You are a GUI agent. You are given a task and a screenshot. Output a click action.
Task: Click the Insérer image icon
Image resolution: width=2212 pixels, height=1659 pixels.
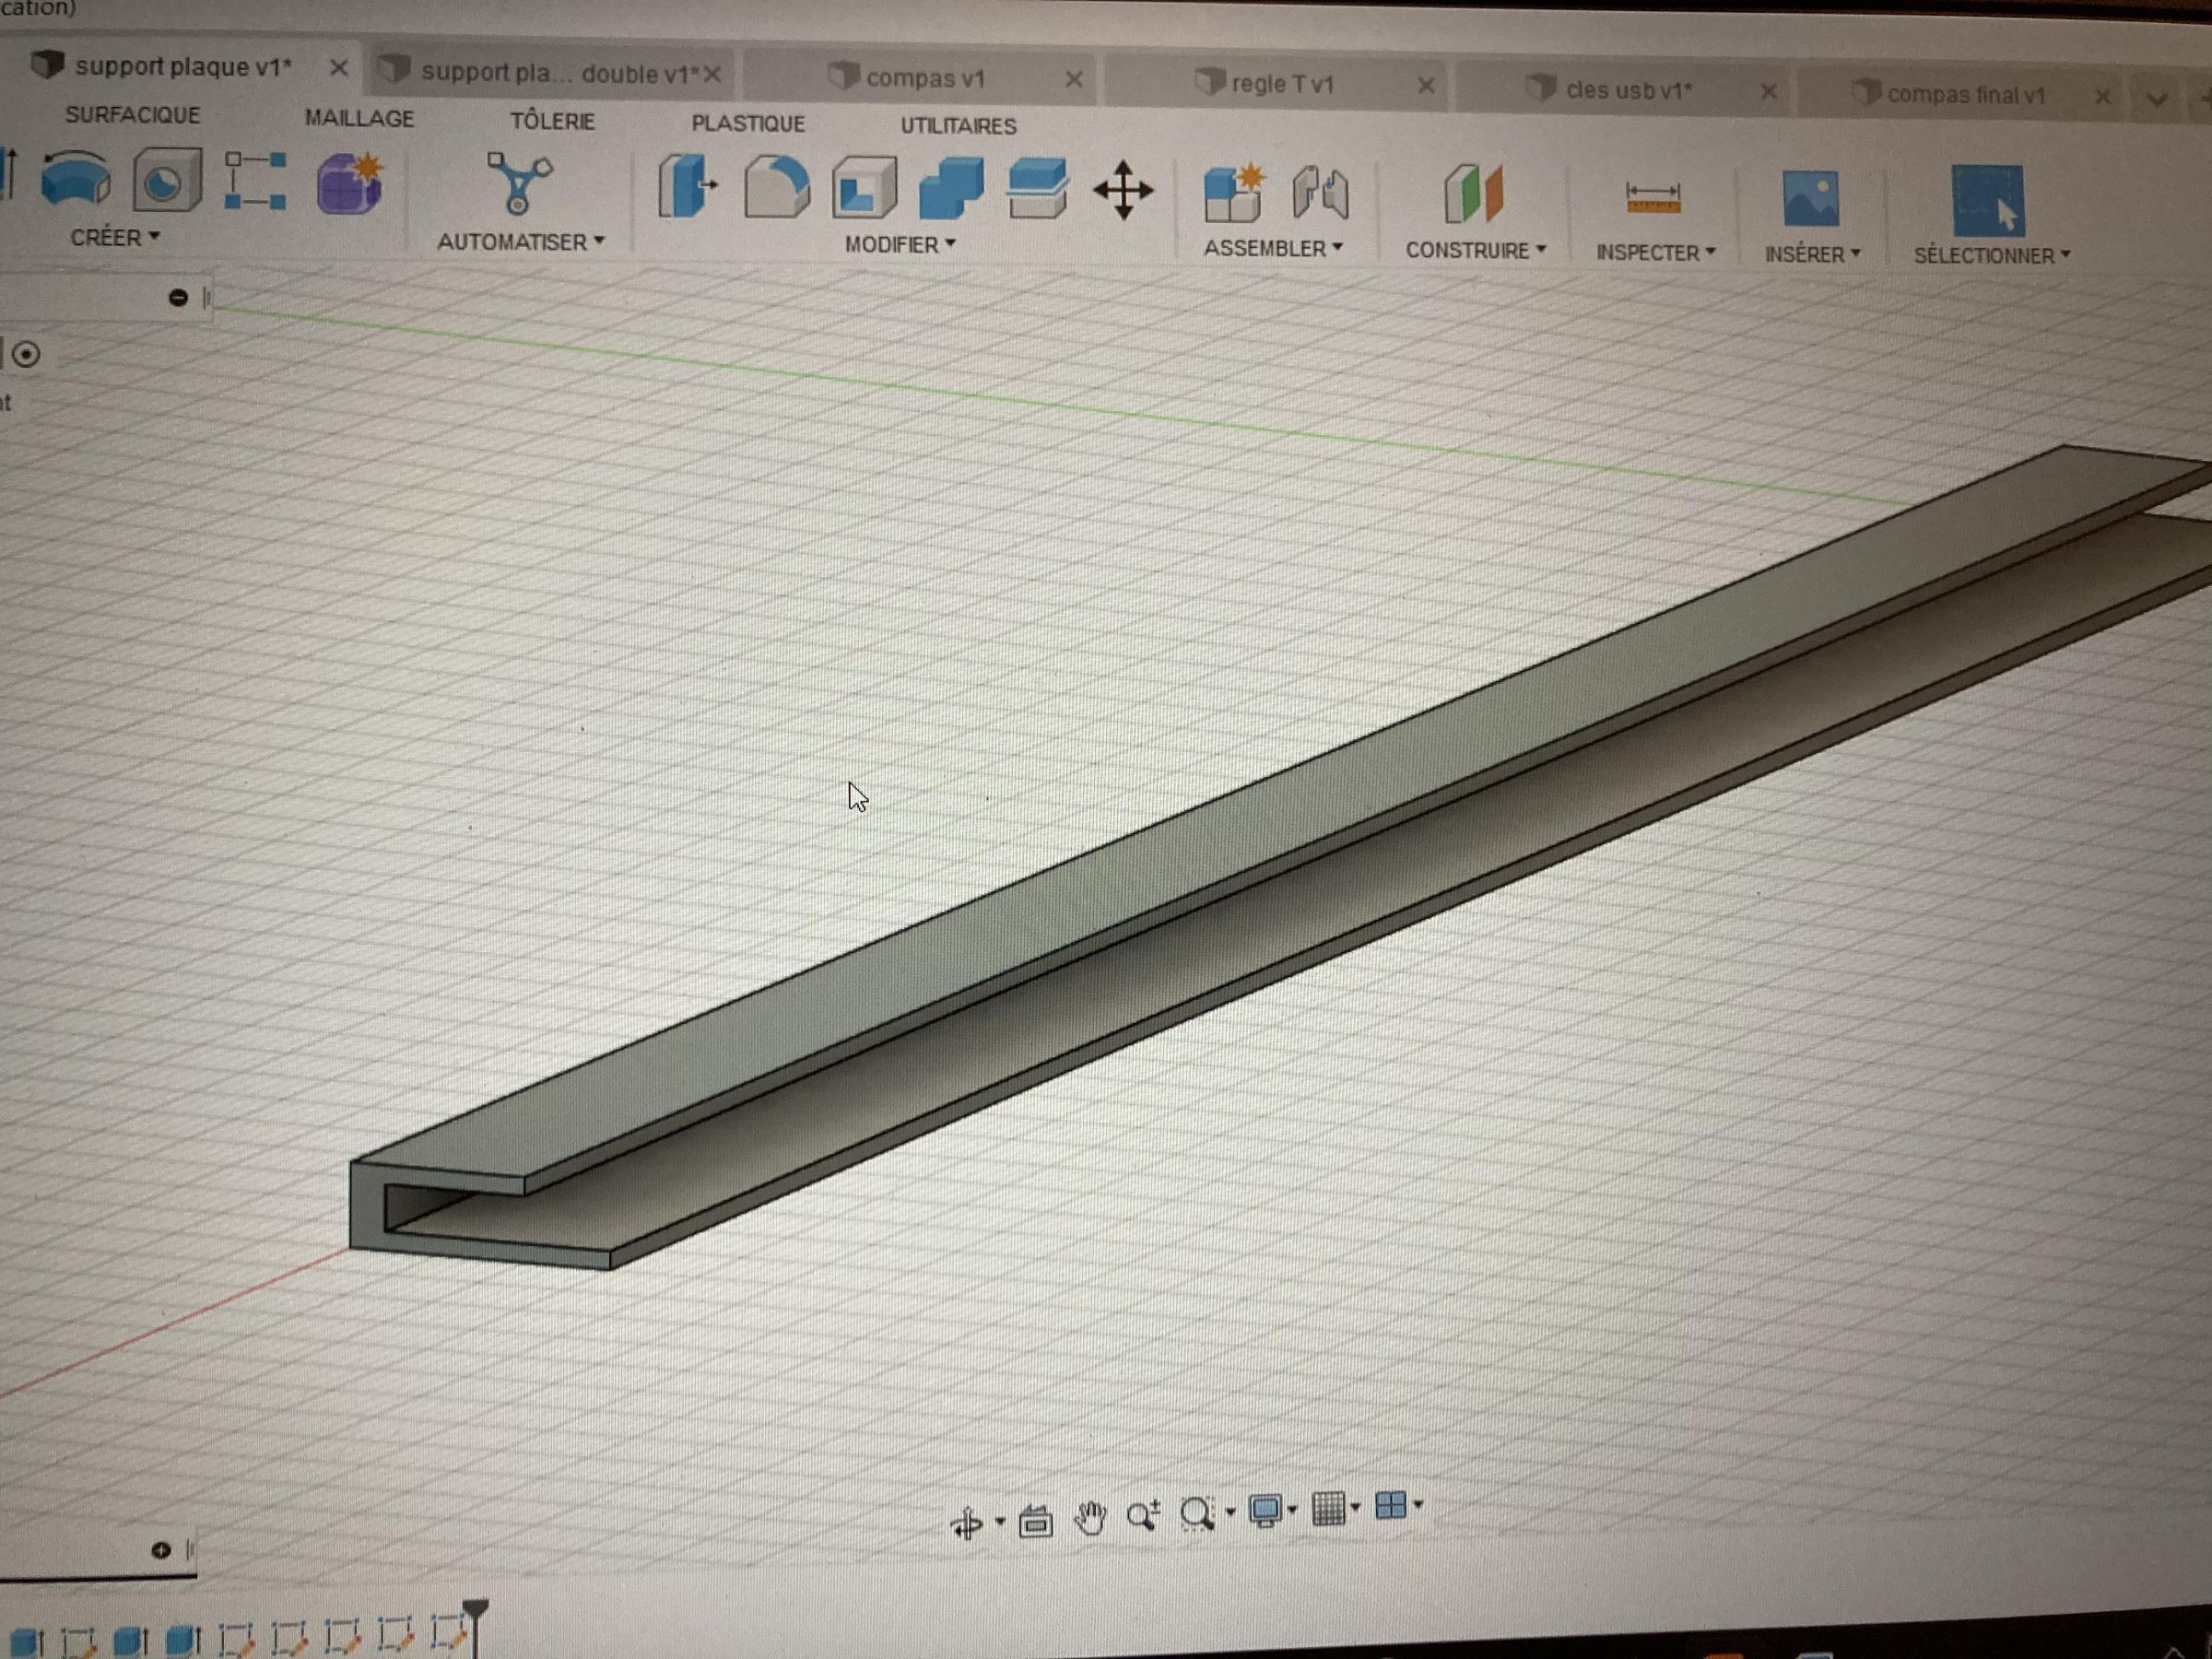coord(1810,198)
